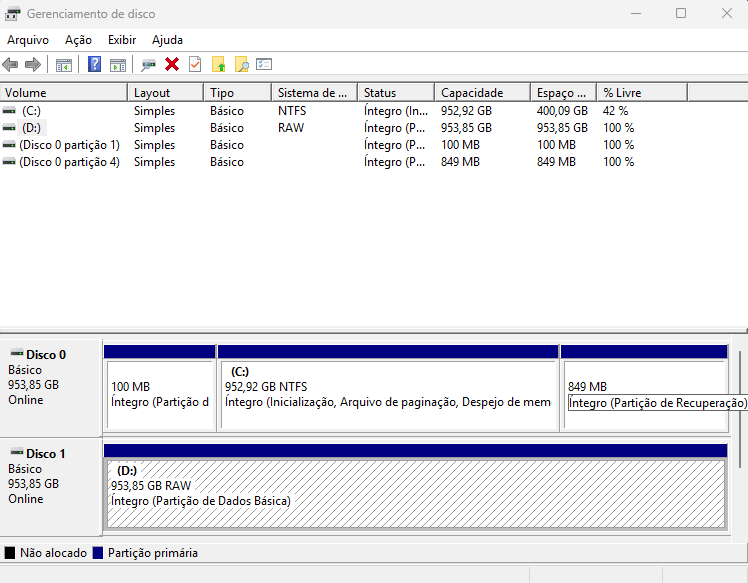Click the Não alocado legend label
The image size is (748, 583).
(x=53, y=553)
